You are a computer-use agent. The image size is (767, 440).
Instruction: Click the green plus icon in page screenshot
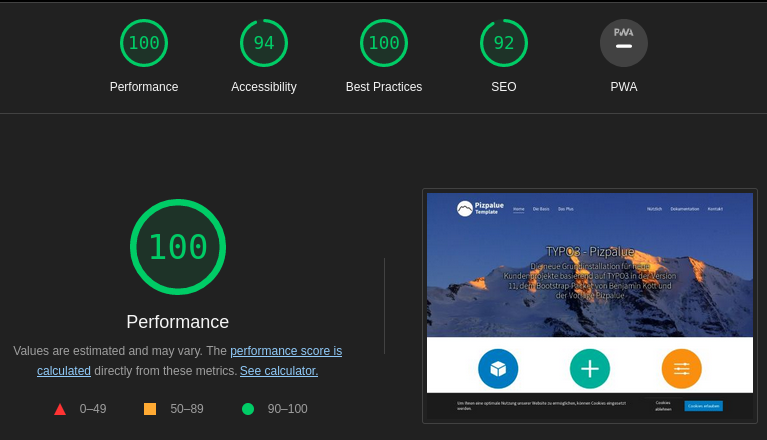pyautogui.click(x=590, y=369)
